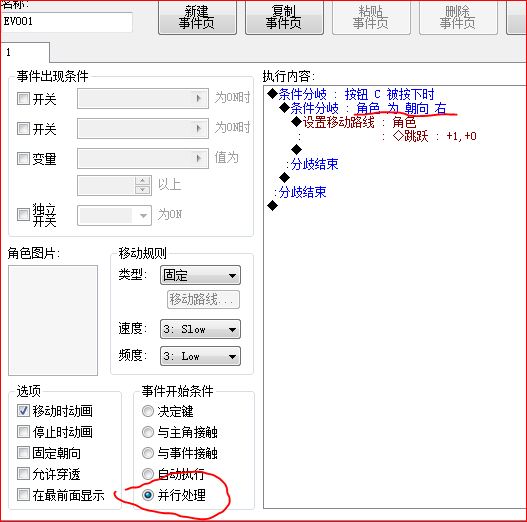
Task: Click the 粘贴事件页 button
Action: pyautogui.click(x=371, y=17)
